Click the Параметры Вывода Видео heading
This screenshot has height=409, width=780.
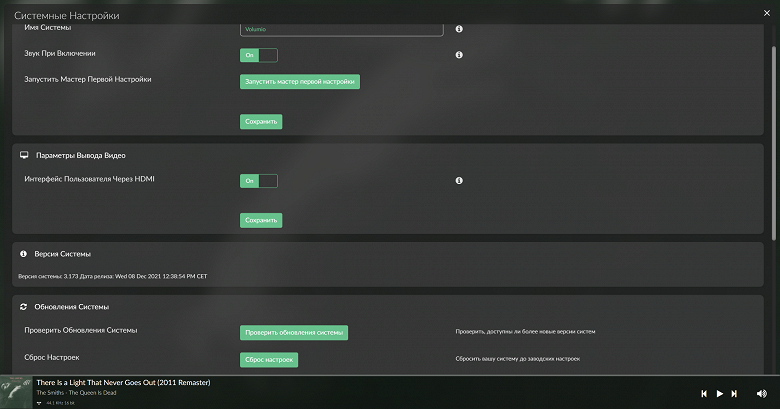(x=81, y=155)
